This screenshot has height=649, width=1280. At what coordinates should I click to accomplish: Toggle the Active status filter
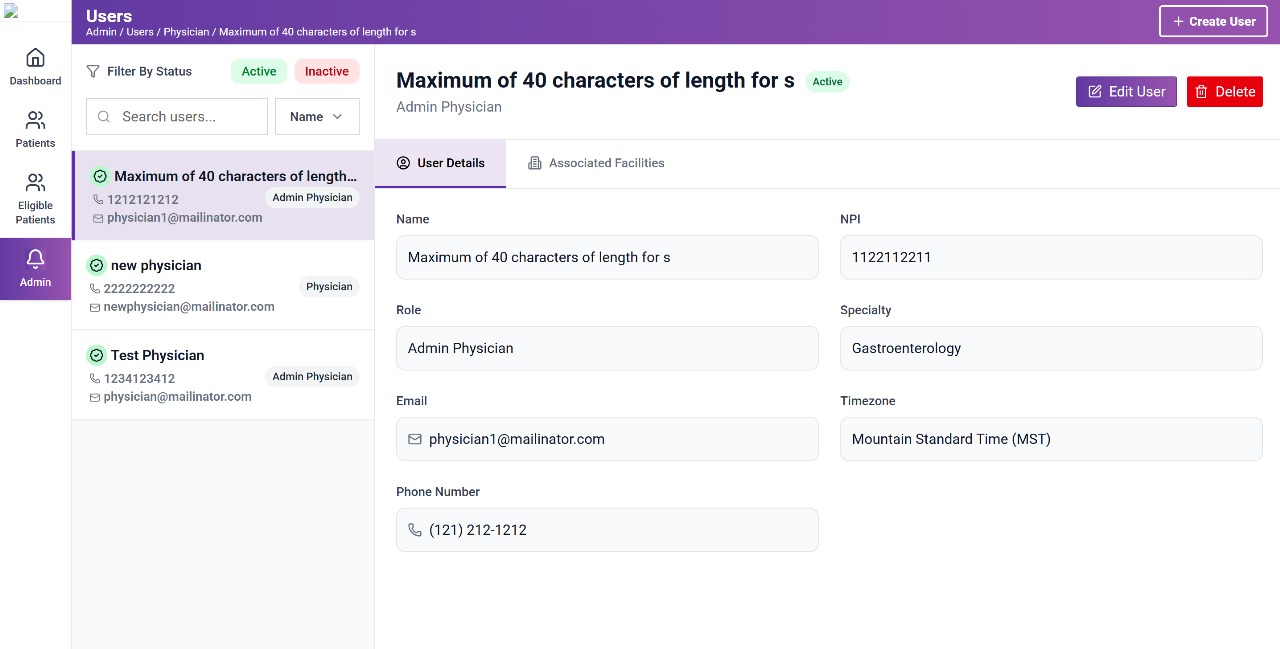coord(259,71)
